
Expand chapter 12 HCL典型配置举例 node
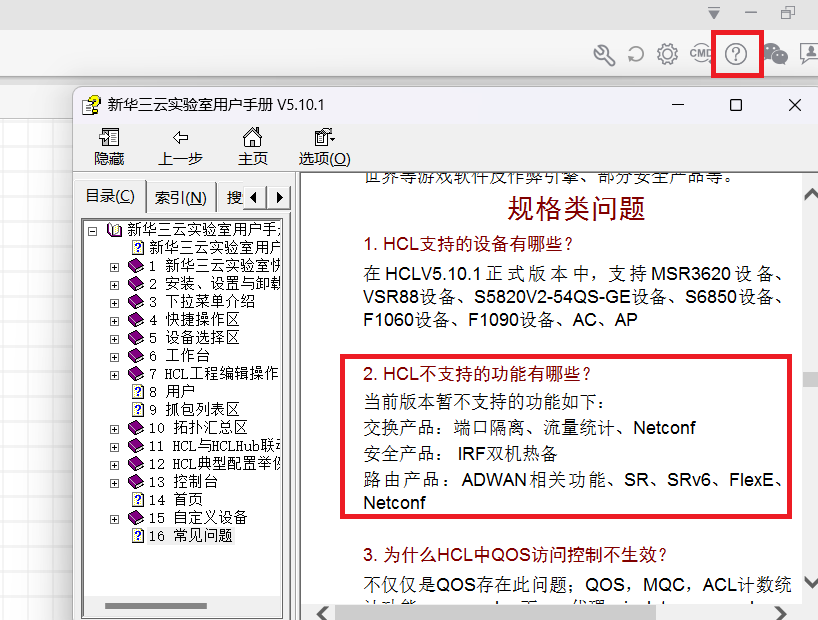point(114,465)
